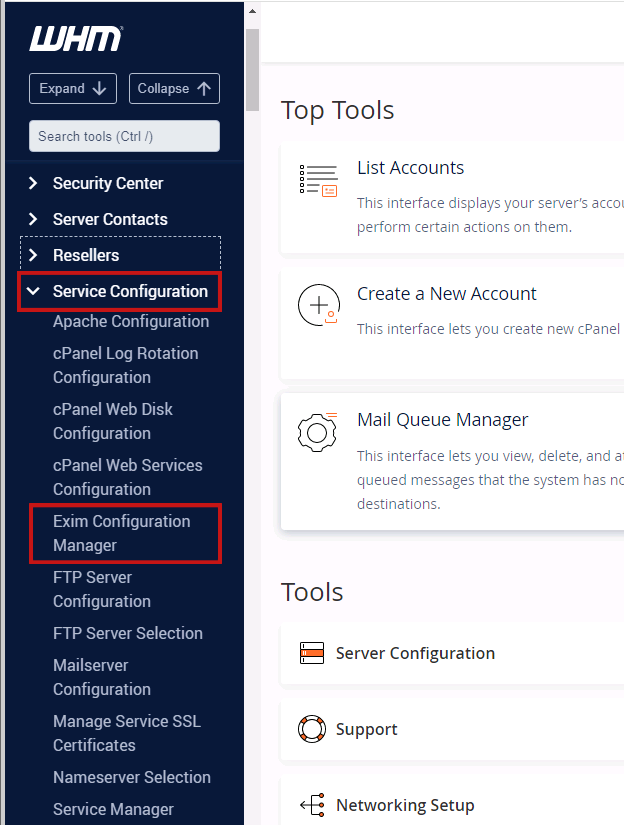Viewport: 624px width, 825px height.
Task: Open the Resellers menu section
Action: click(x=86, y=255)
